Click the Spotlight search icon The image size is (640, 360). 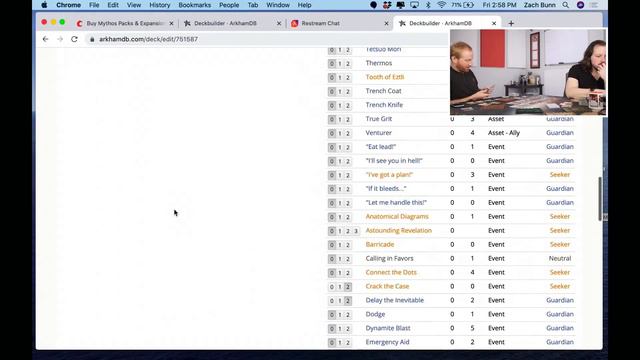[565, 5]
